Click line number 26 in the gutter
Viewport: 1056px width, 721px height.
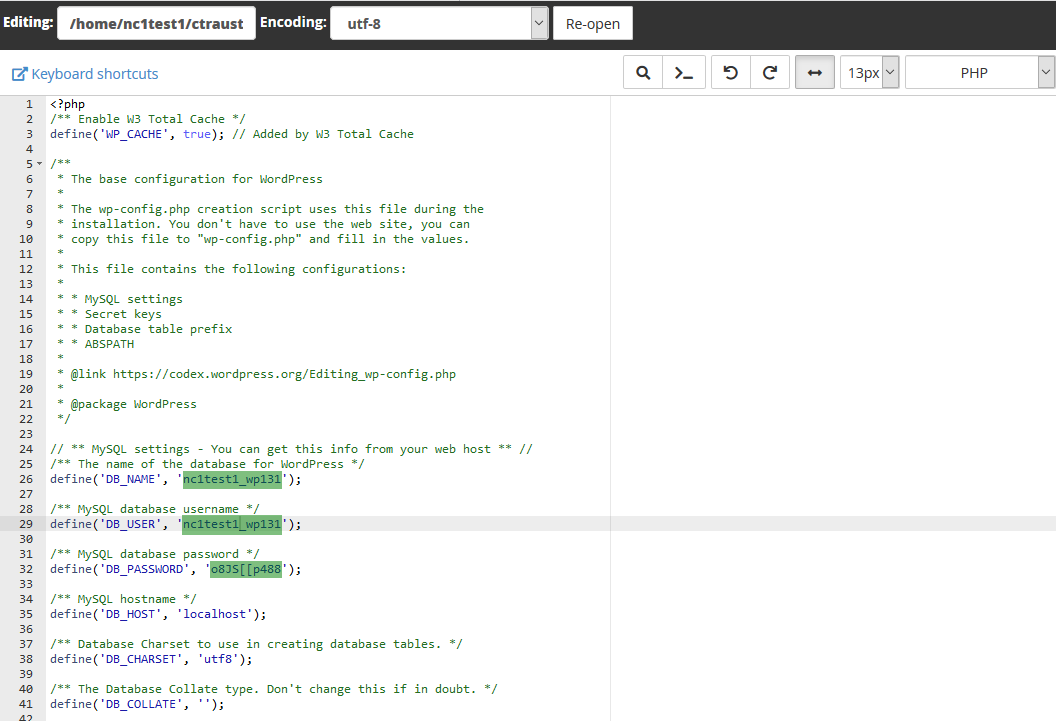[26, 479]
